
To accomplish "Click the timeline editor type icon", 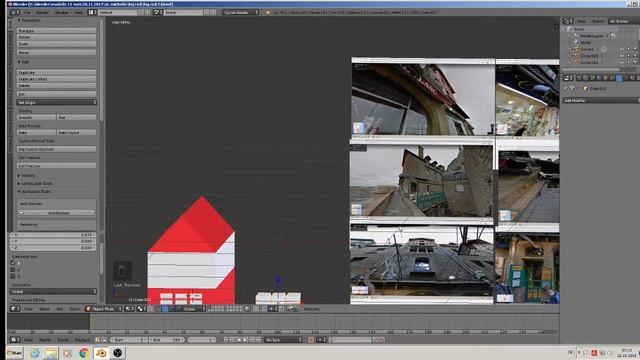I will tap(15, 340).
